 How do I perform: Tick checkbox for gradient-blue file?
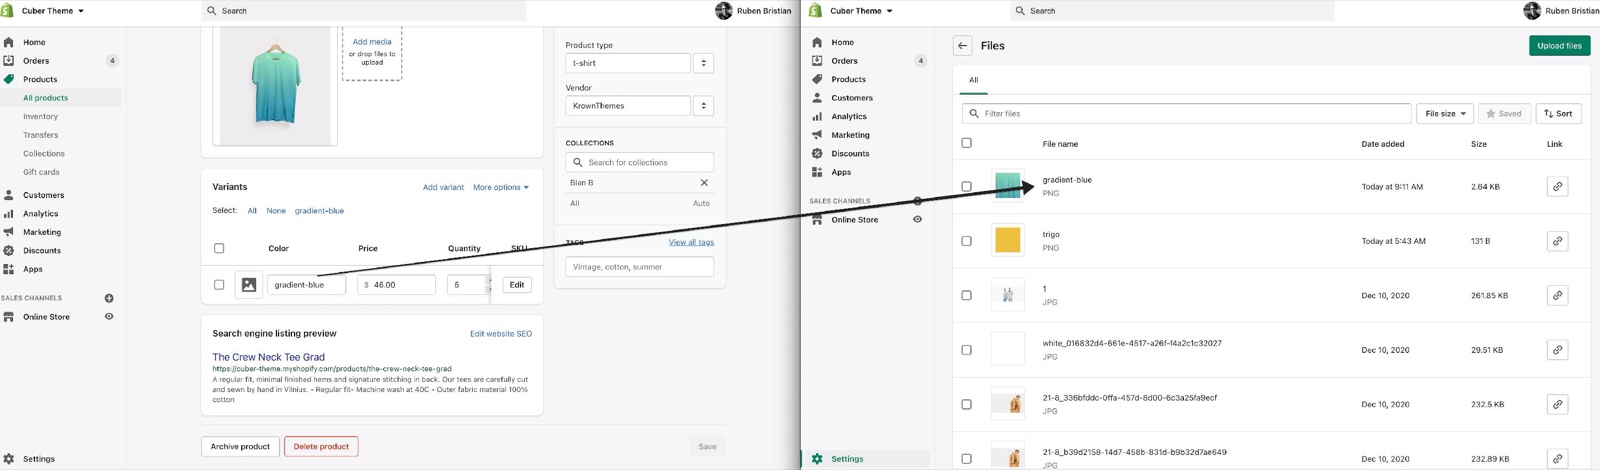click(966, 186)
